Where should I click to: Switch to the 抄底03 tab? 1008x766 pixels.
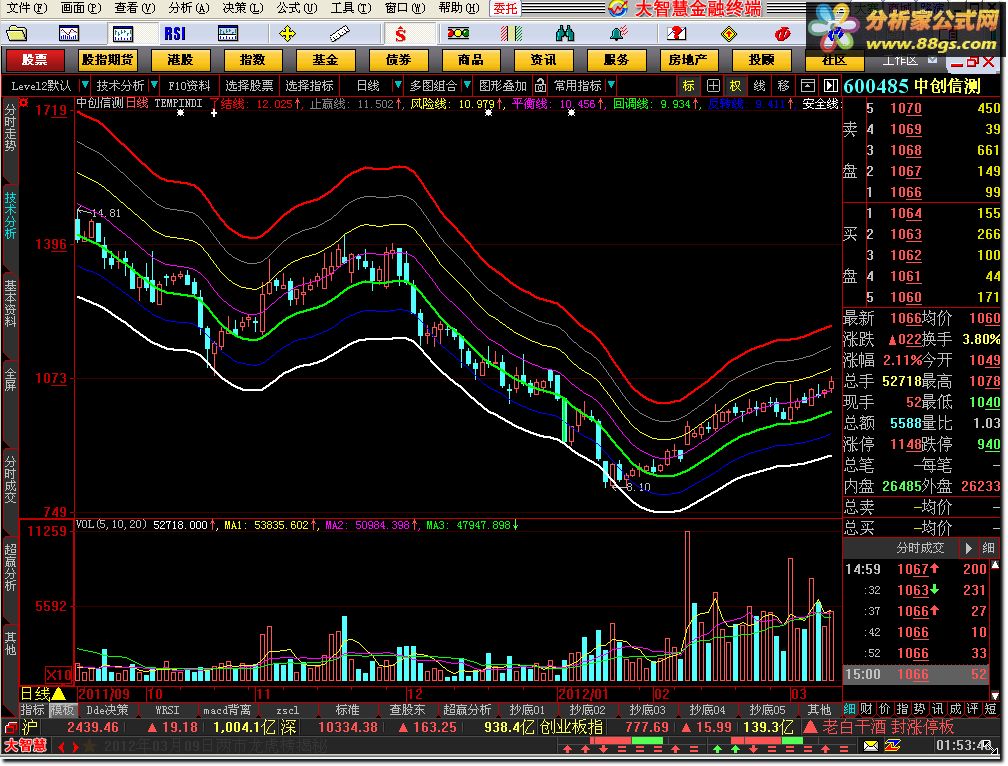point(647,710)
